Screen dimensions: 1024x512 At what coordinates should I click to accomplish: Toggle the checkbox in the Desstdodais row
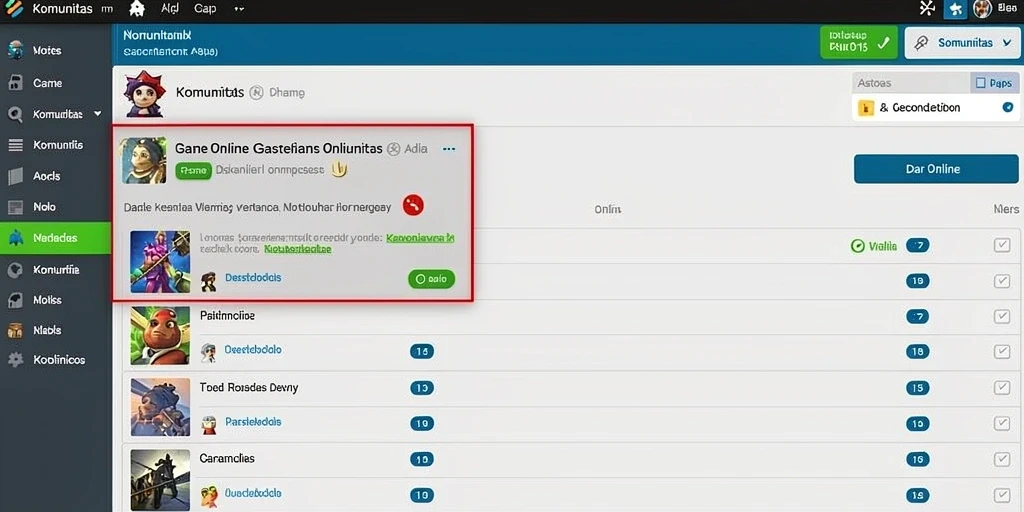1002,281
